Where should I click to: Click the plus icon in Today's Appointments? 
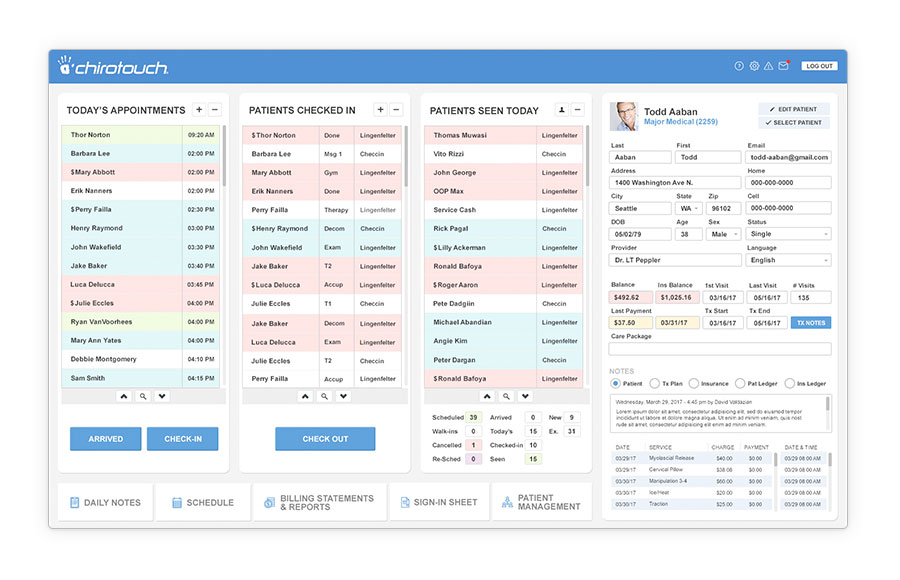coord(199,110)
